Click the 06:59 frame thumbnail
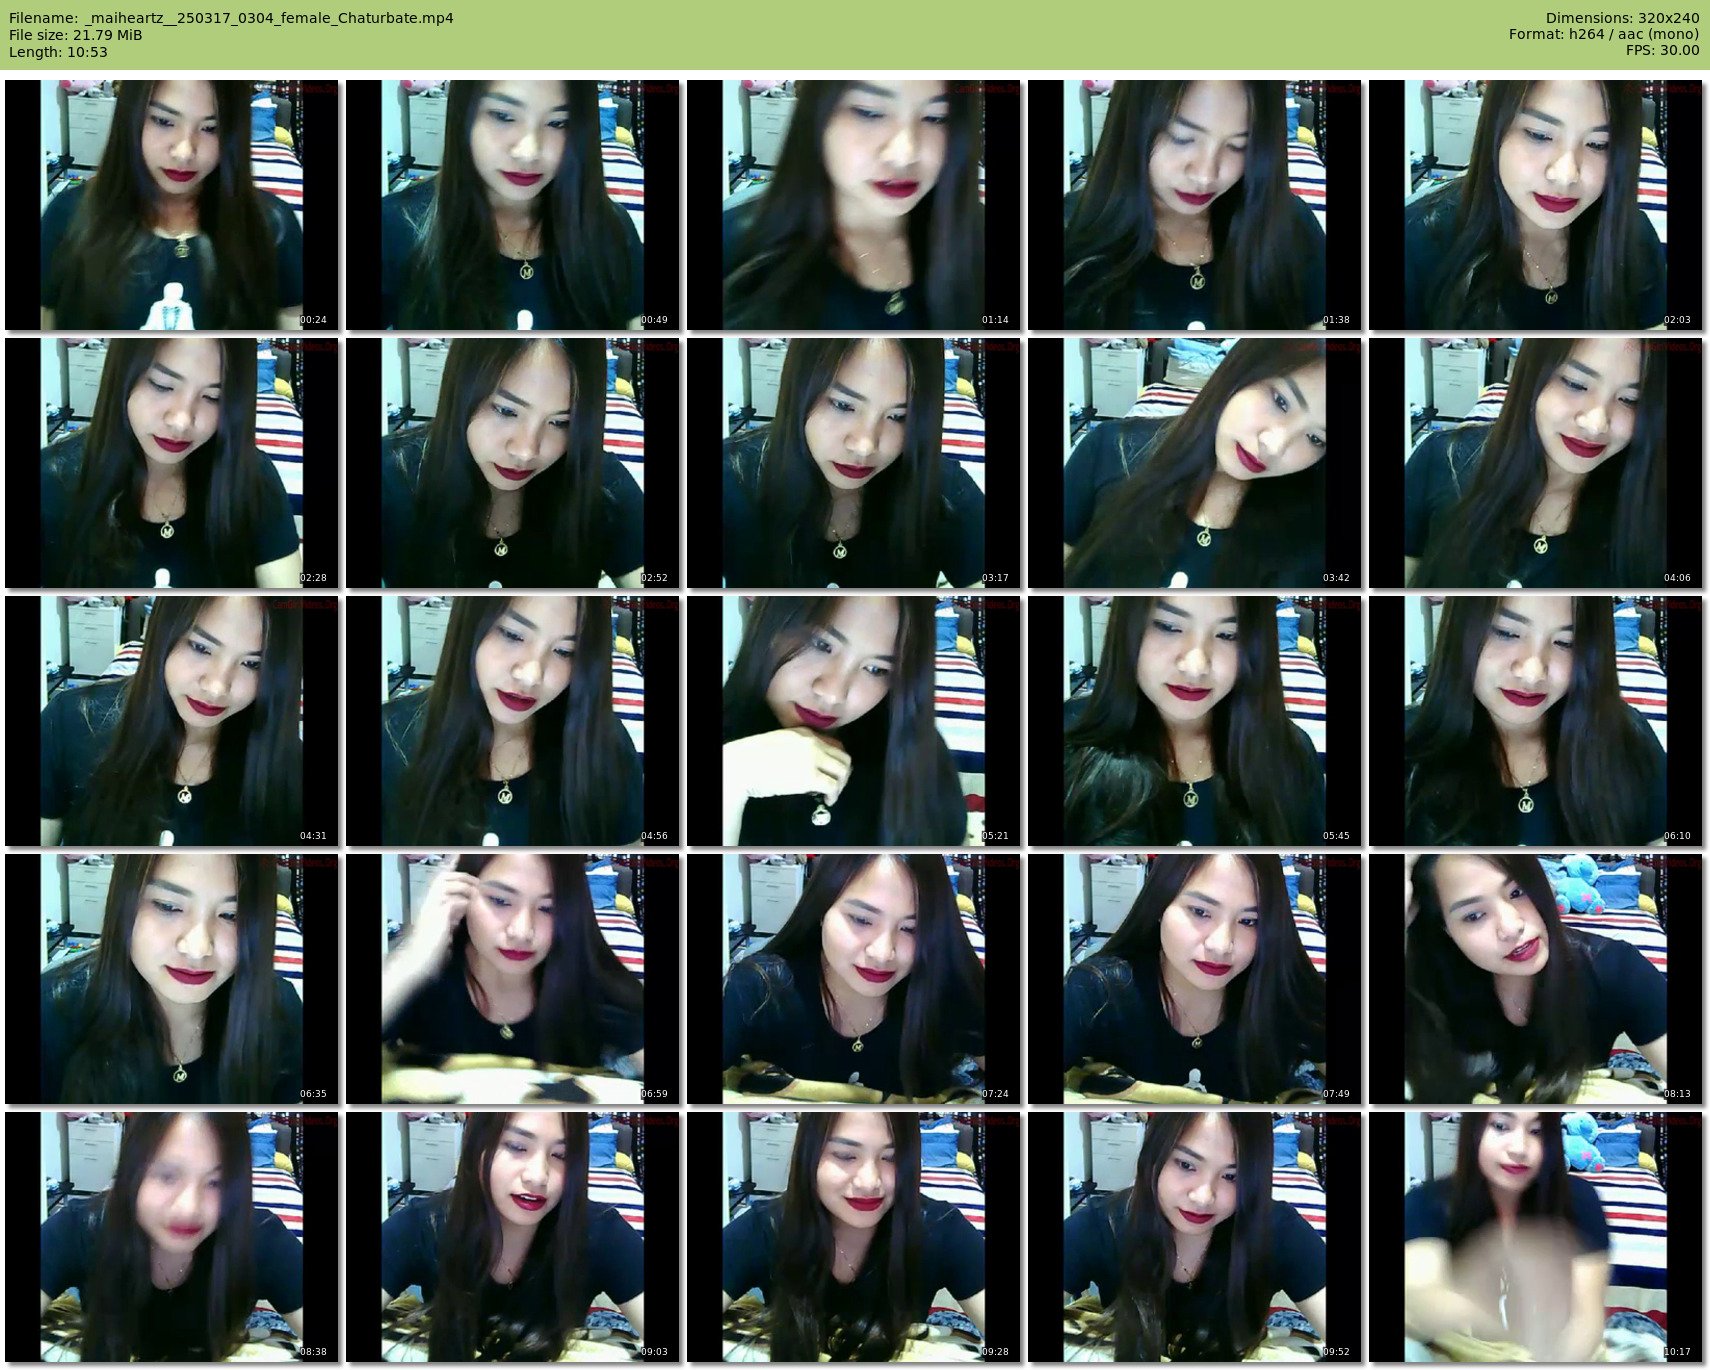Viewport: 1710px width, 1370px height. click(x=512, y=979)
